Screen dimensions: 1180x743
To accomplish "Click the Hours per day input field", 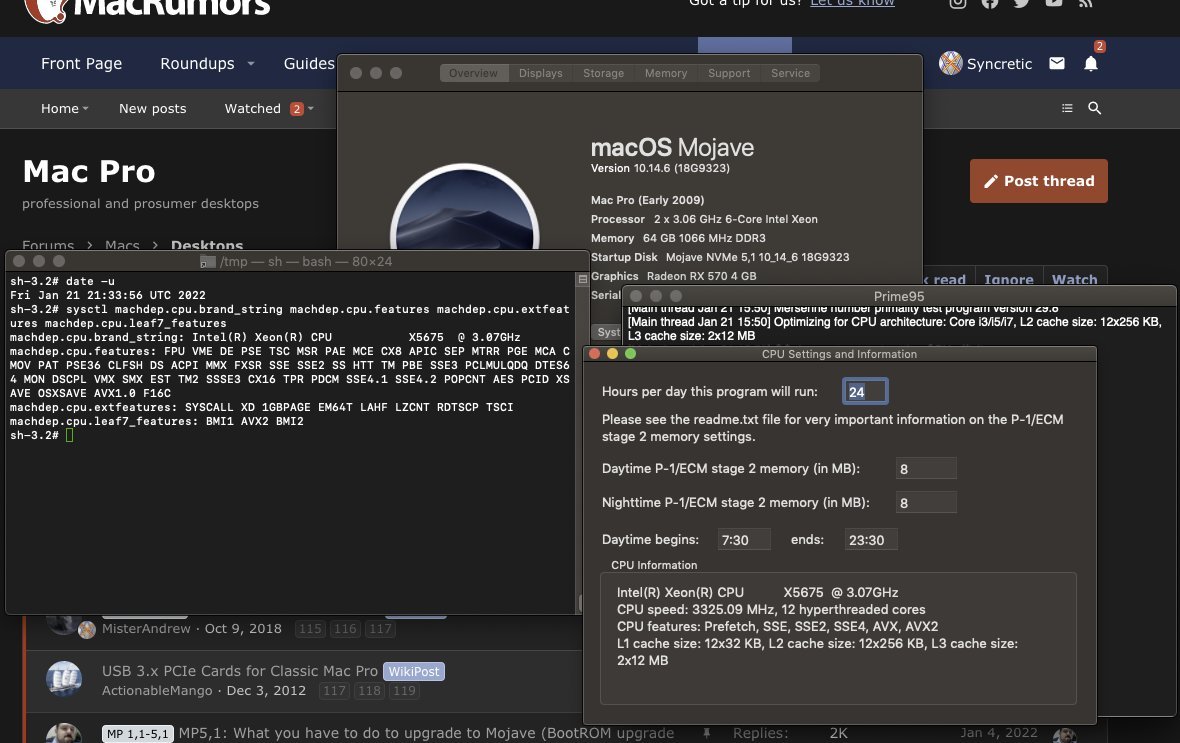I will coord(865,391).
